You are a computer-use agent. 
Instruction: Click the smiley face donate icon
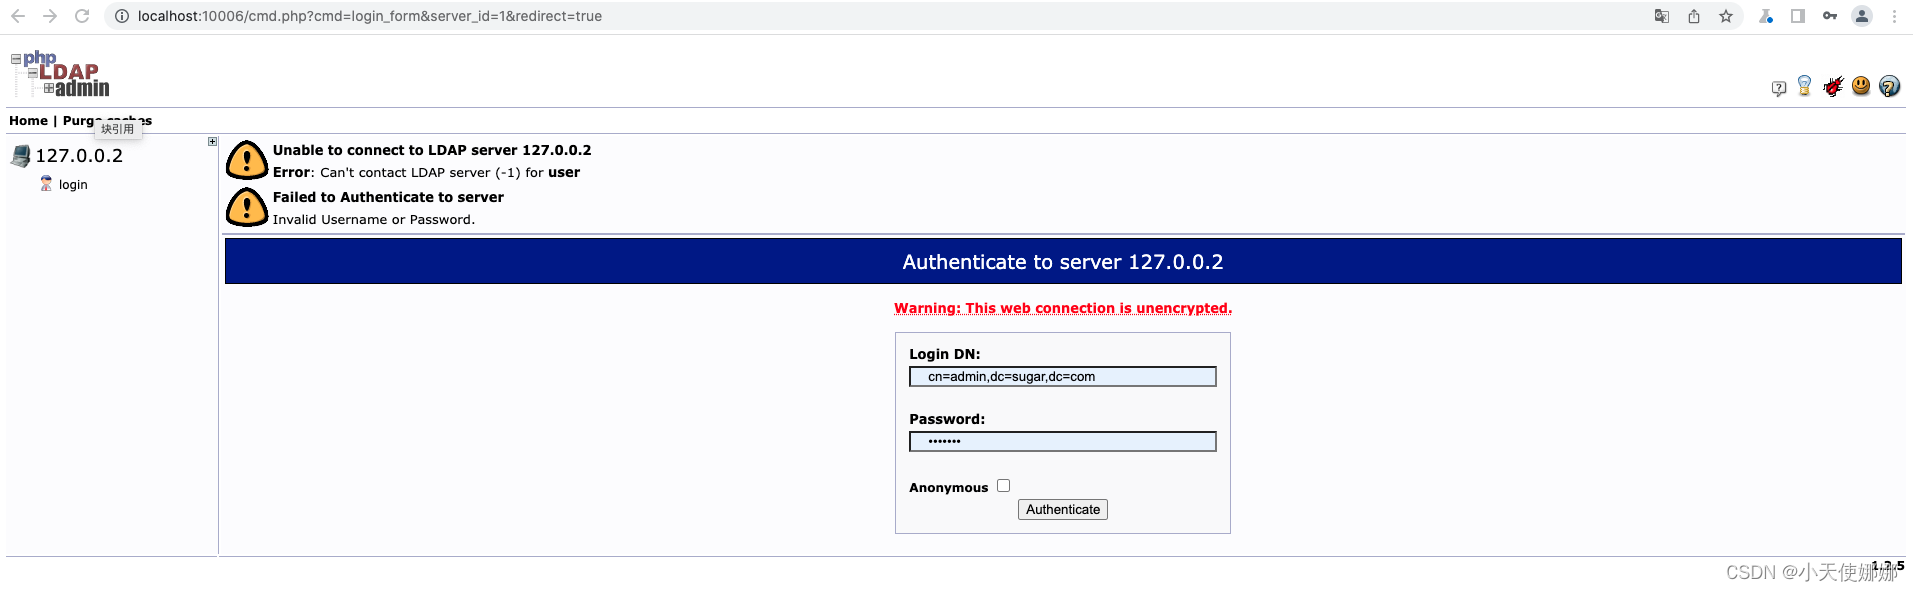pyautogui.click(x=1861, y=86)
